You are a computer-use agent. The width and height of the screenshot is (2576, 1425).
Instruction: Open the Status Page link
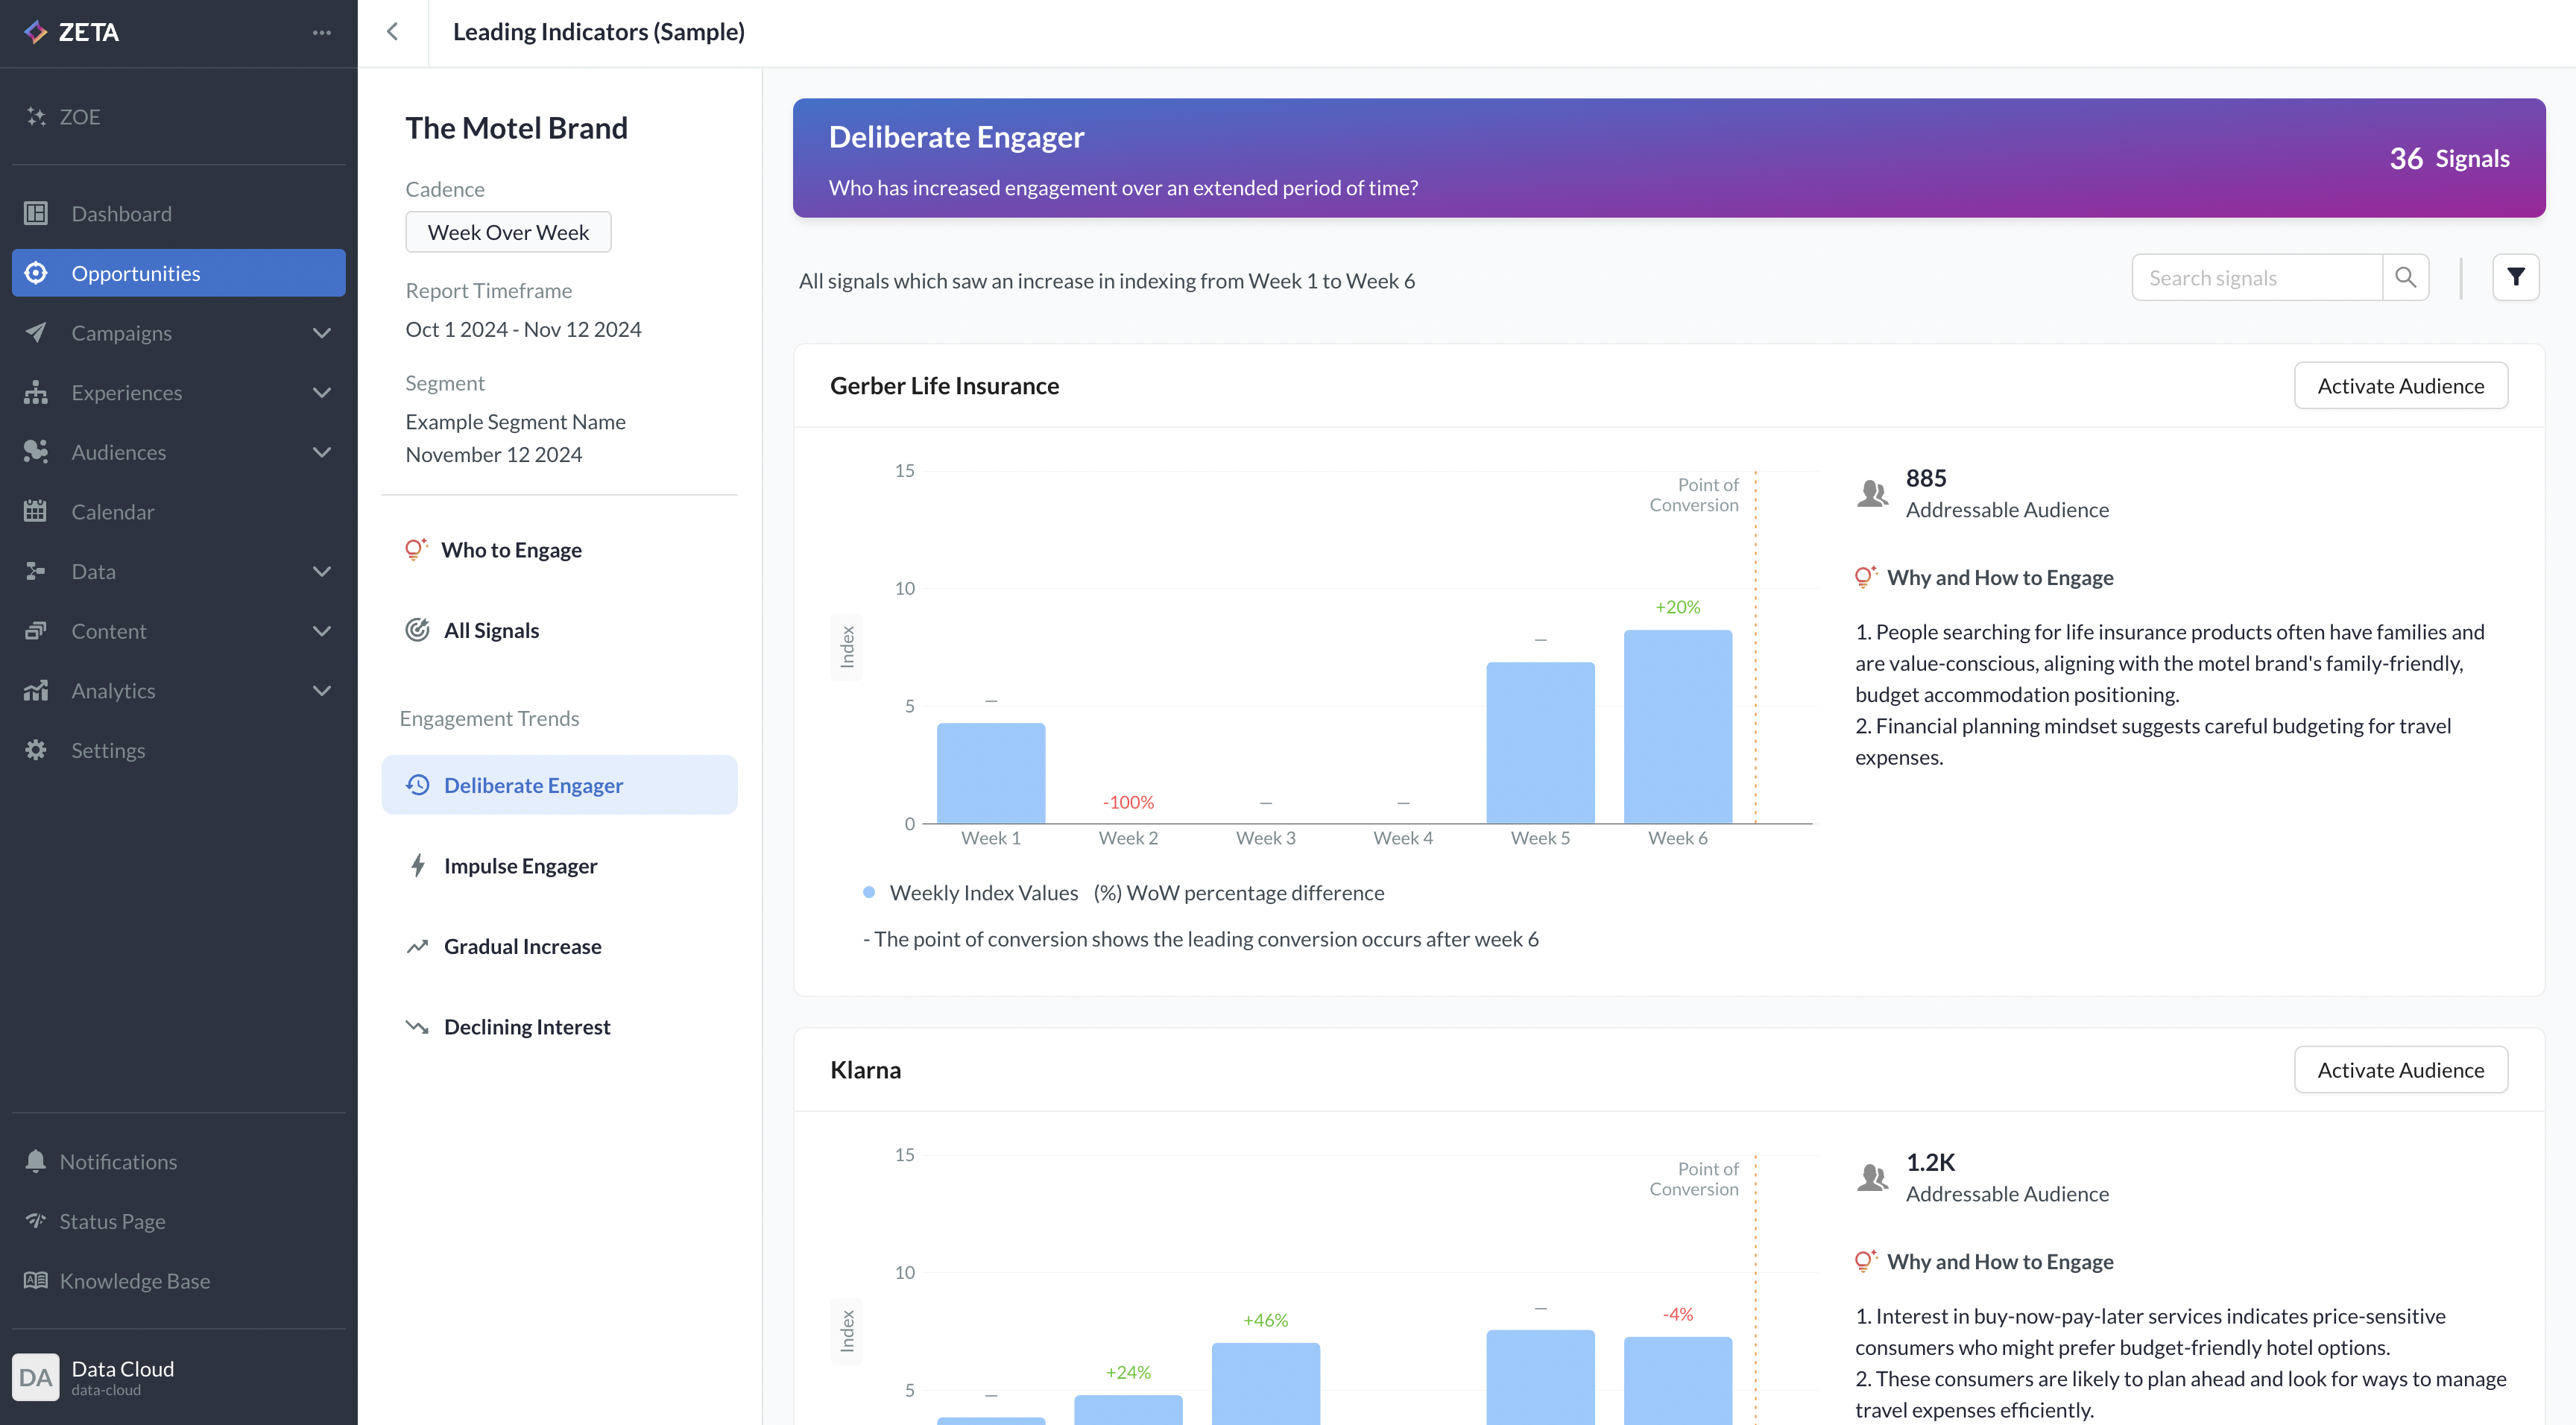tap(112, 1221)
